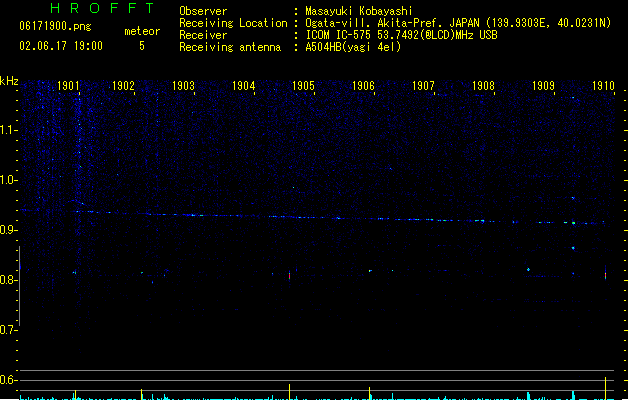Viewport: 629px width, 400px height.
Task: Select the filename 06171900.png
Action: [x=55, y=26]
